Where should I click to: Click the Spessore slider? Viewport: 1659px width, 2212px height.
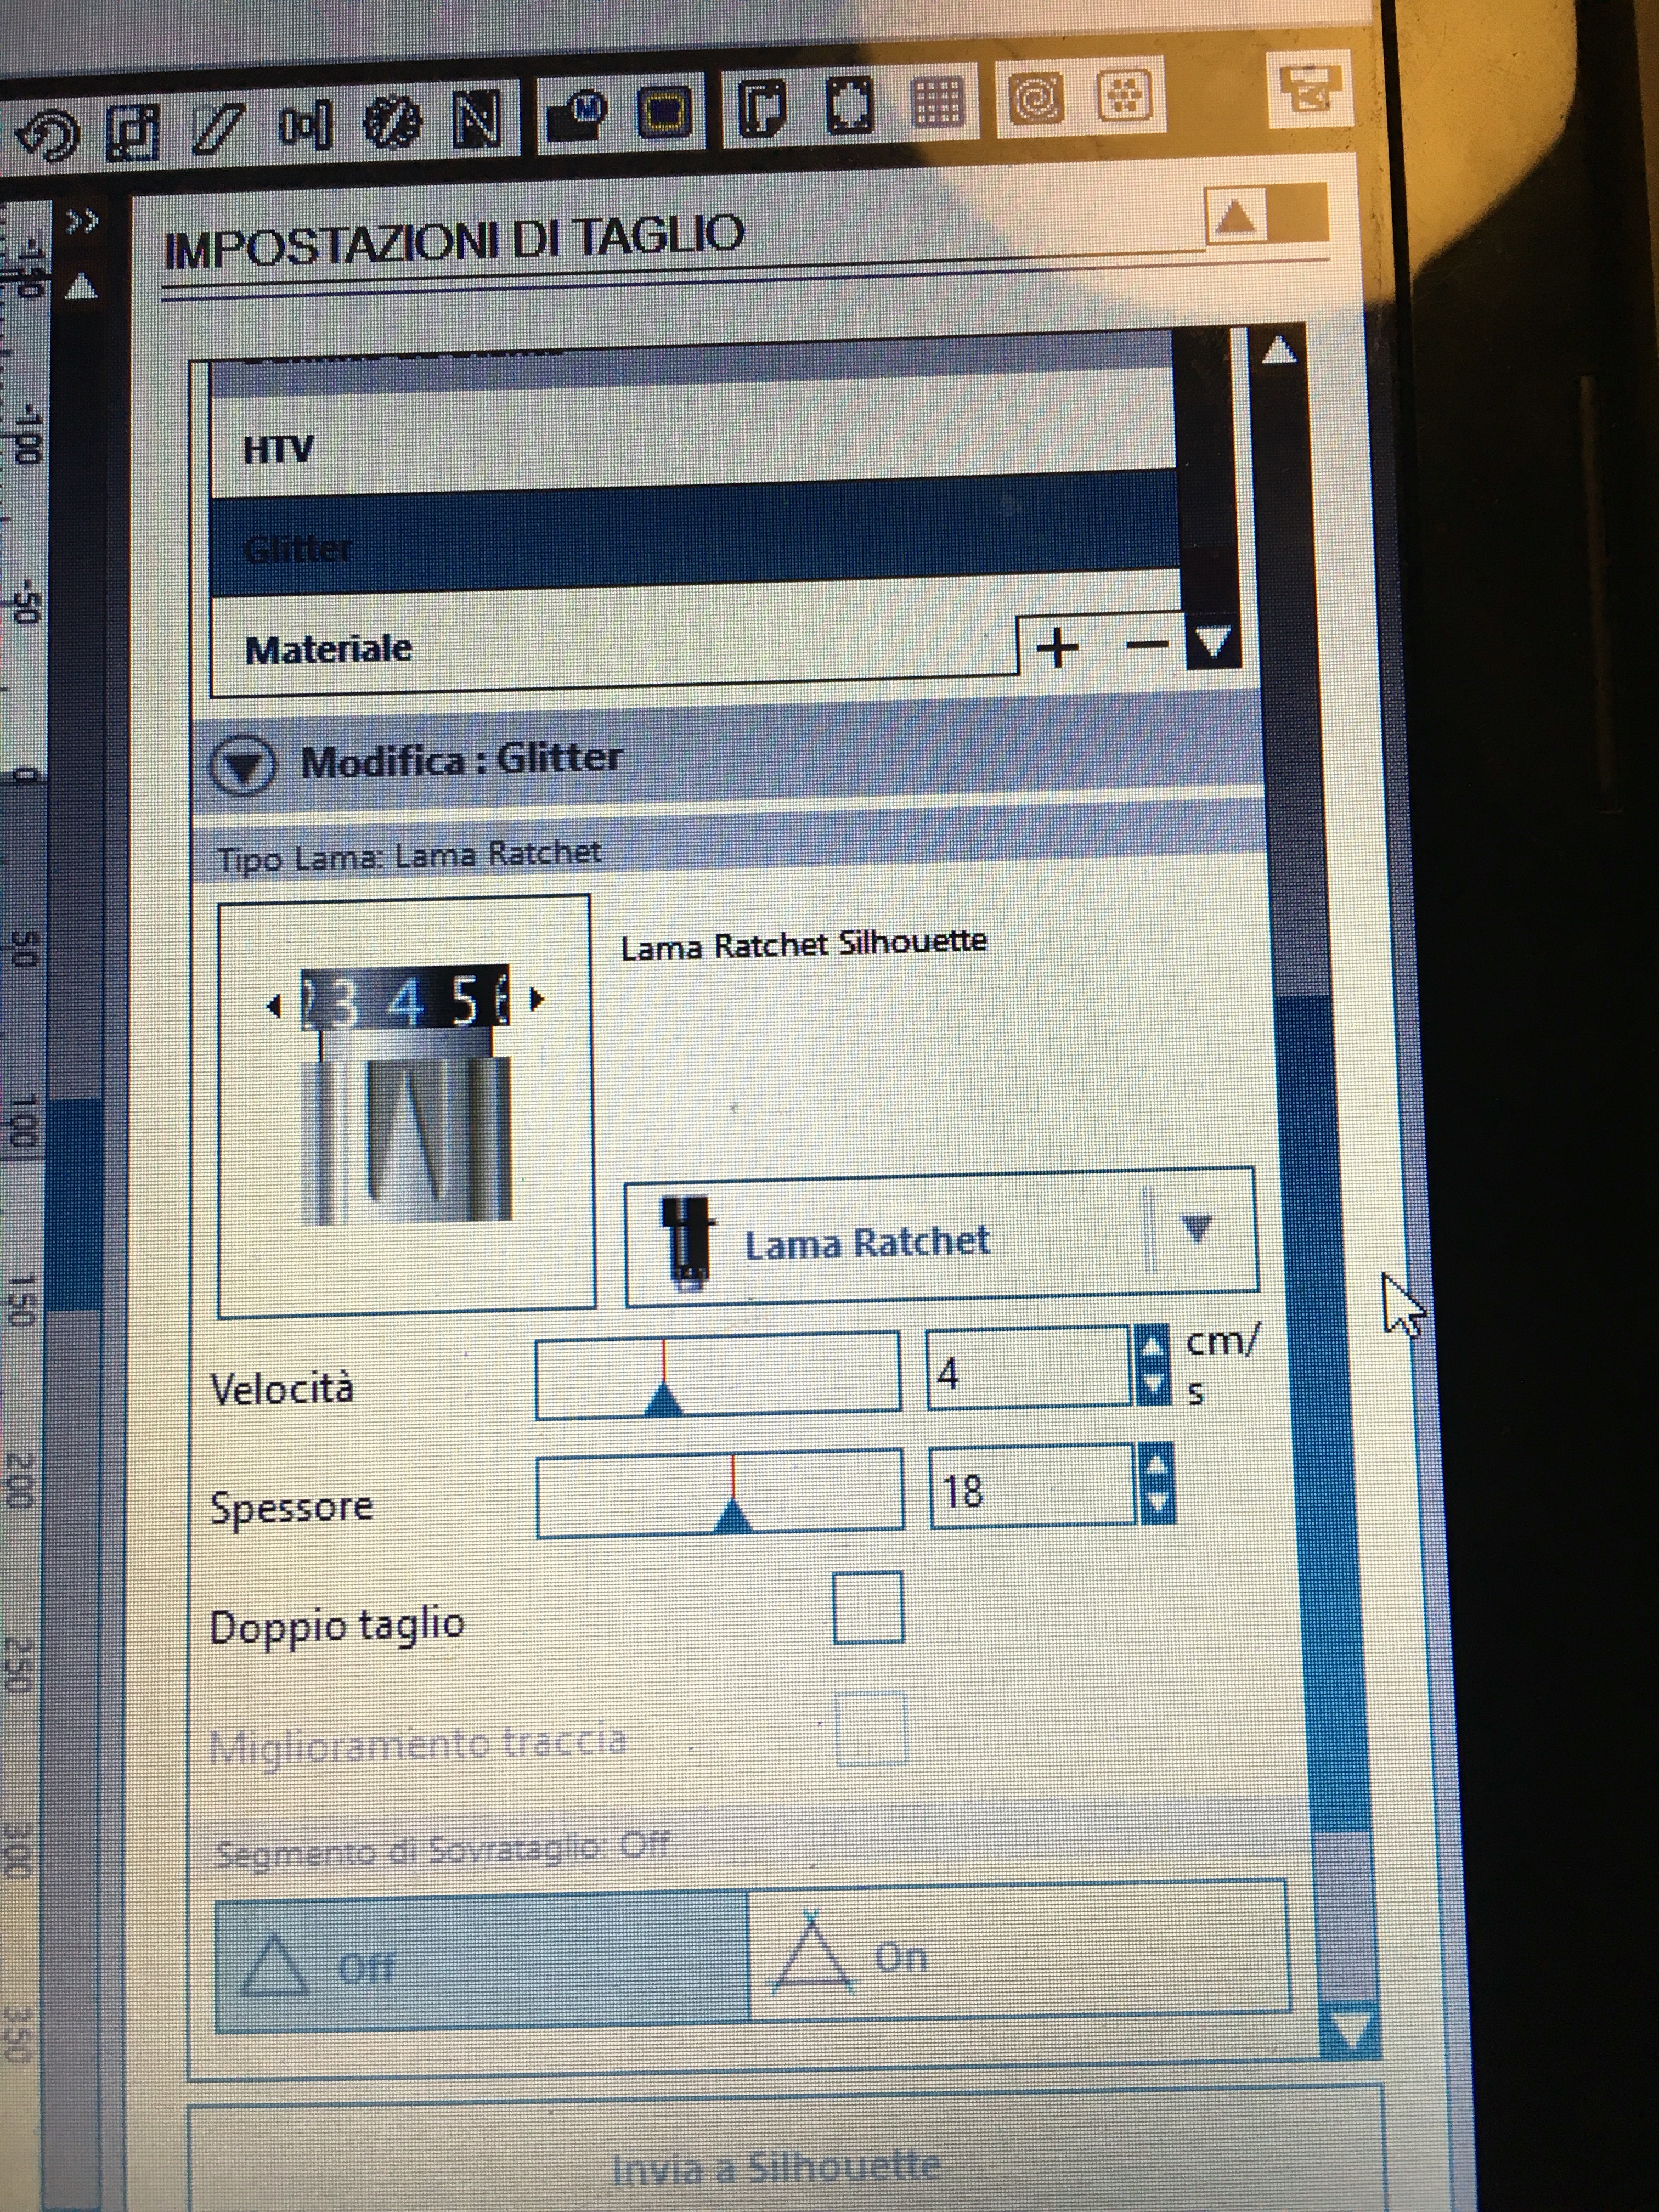tap(720, 1493)
